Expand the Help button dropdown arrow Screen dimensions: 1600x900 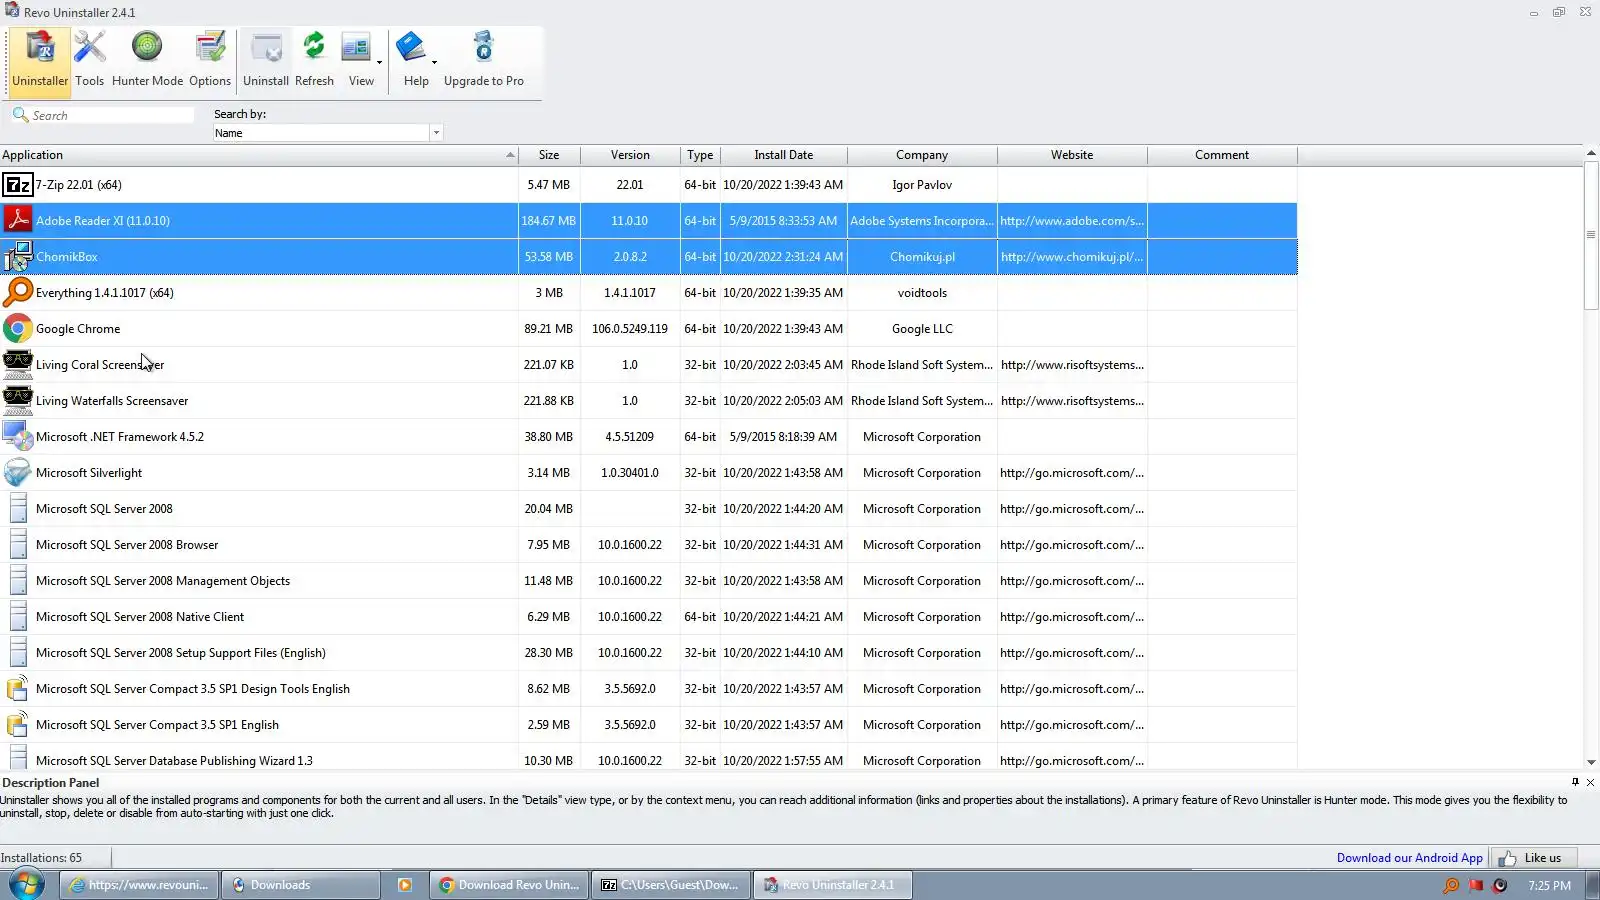tap(434, 62)
